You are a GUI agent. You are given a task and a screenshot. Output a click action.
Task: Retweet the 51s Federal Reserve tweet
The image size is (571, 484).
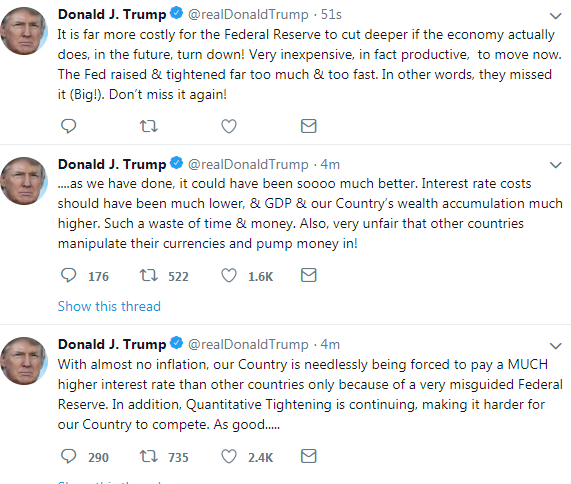pyautogui.click(x=149, y=126)
